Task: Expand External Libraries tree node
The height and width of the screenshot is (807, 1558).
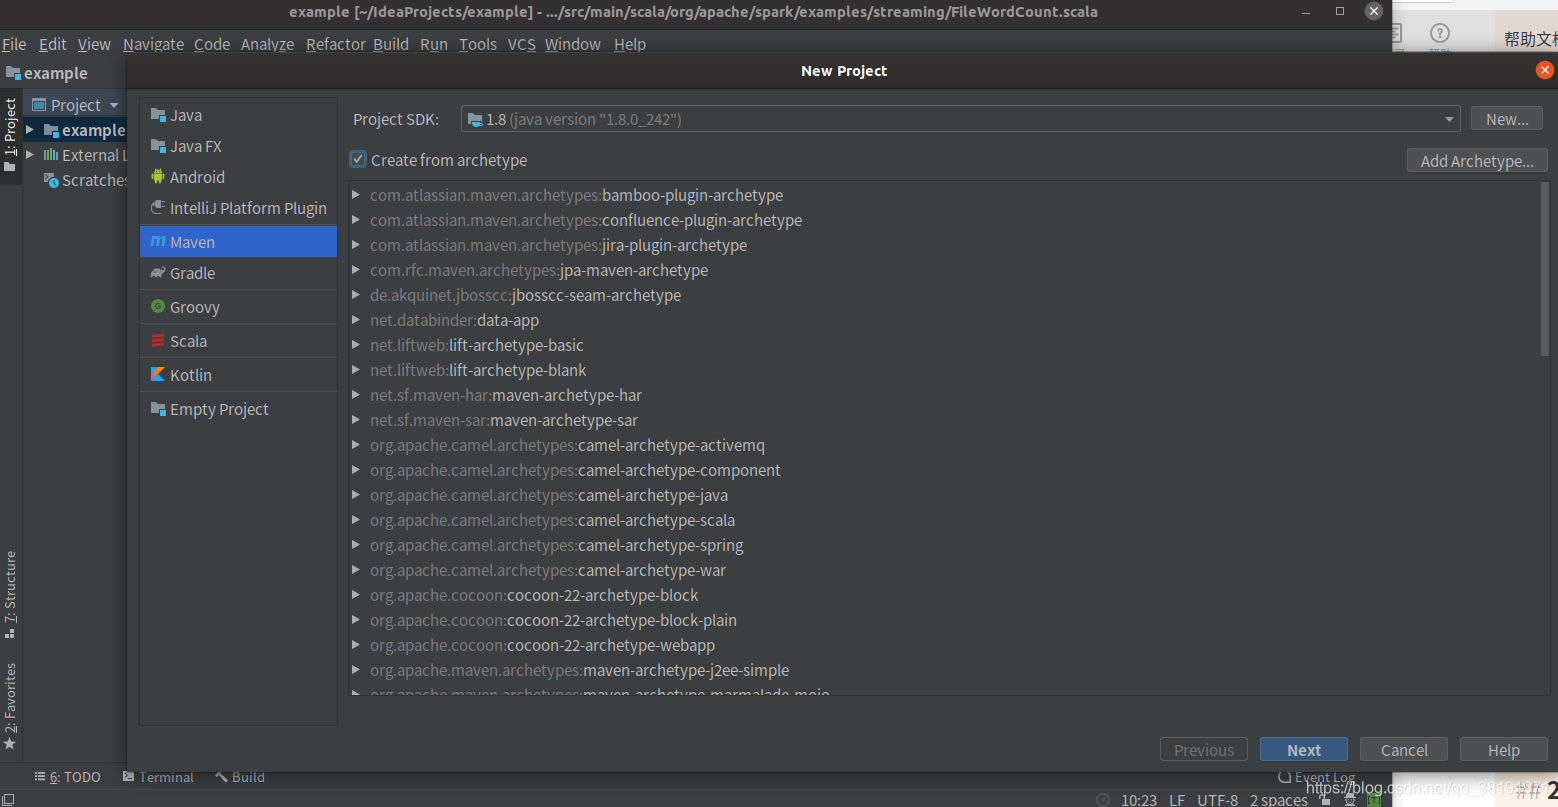Action: point(30,155)
